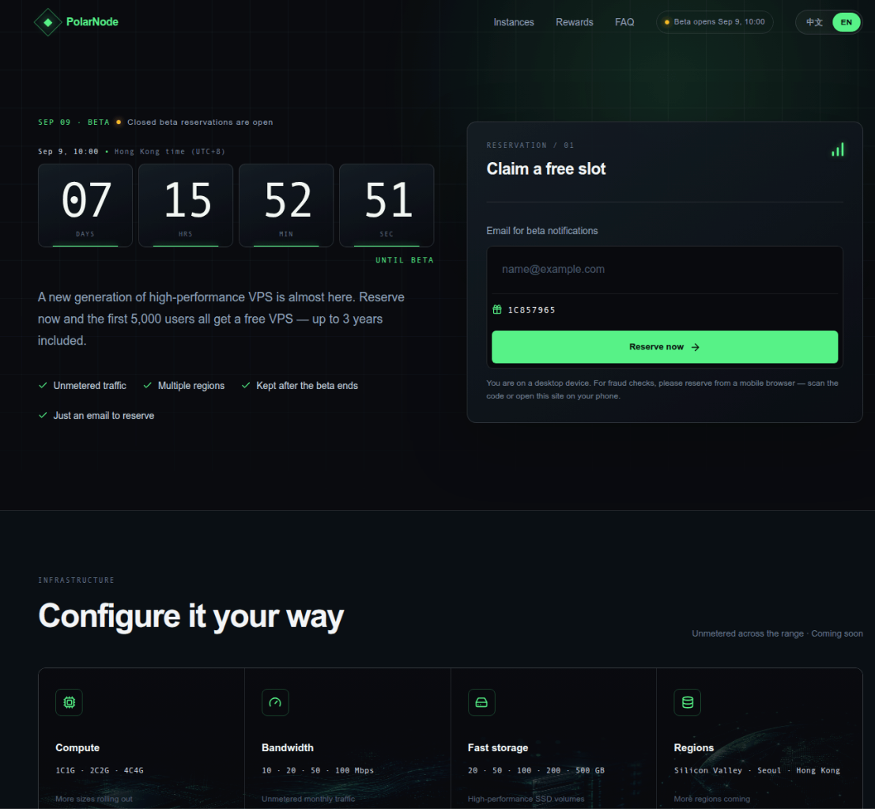Click the '20 · 50 · 100 · 200 · 500 GB' text

[536, 770]
